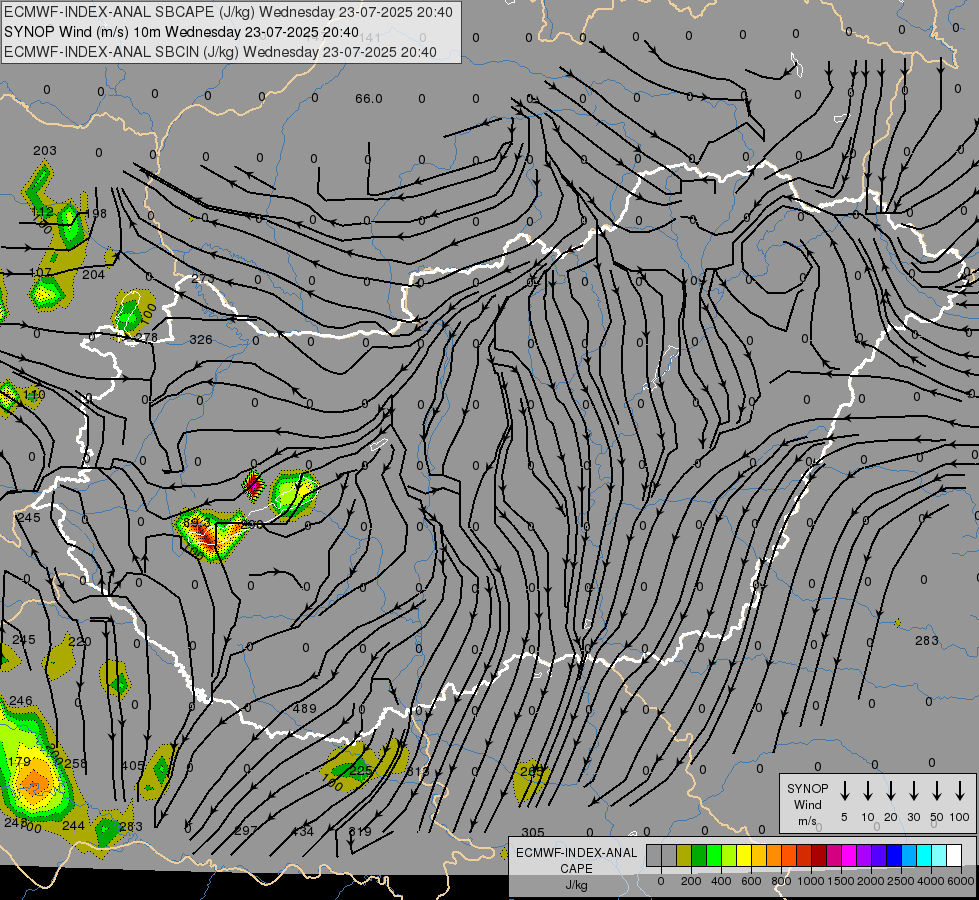Screen dimensions: 979x900
Task: Pick the pure blue swatch in the CAPE legend
Action: pos(894,855)
